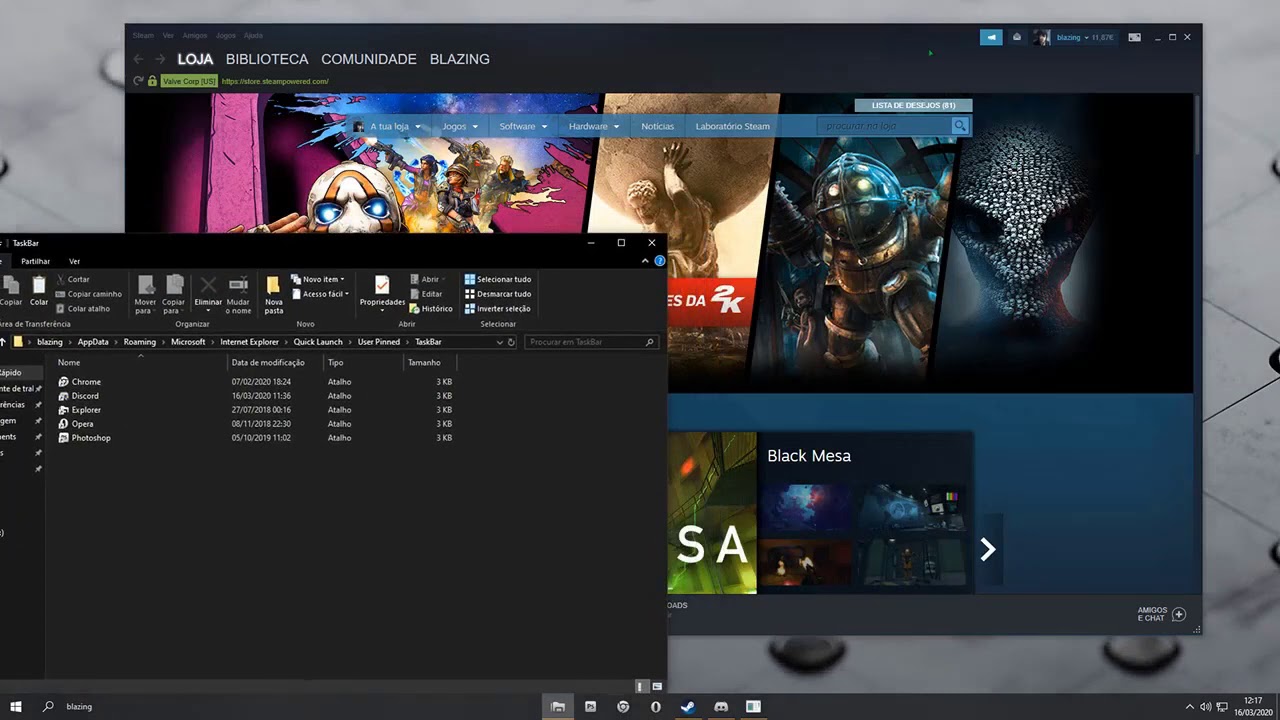The height and width of the screenshot is (720, 1280).
Task: Click the Eliminar delete icon
Action: tap(208, 285)
